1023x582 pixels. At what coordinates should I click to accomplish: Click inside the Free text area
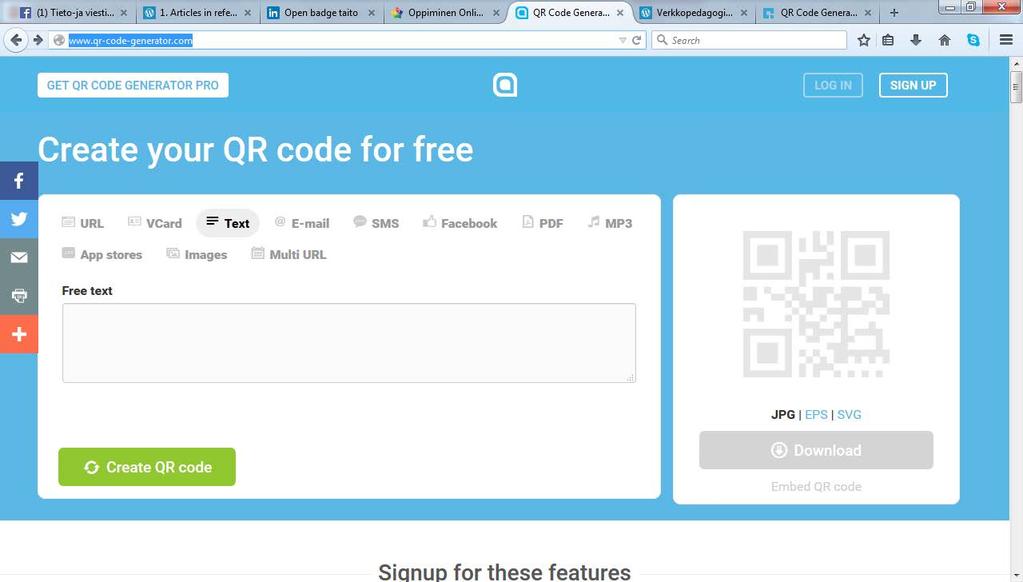(349, 343)
